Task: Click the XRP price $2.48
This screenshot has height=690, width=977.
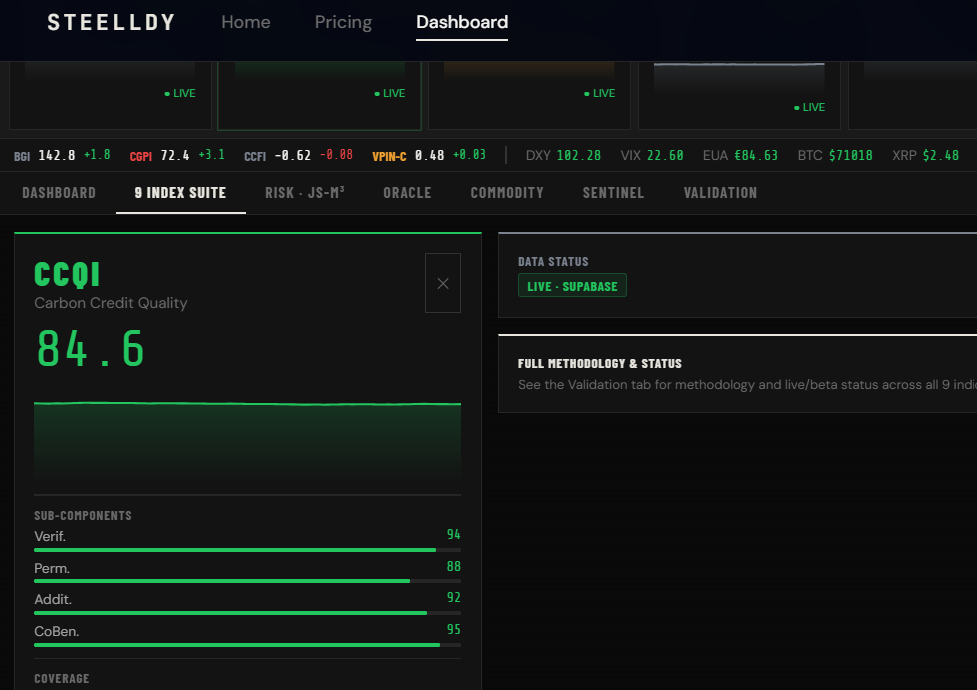Action: (x=941, y=155)
